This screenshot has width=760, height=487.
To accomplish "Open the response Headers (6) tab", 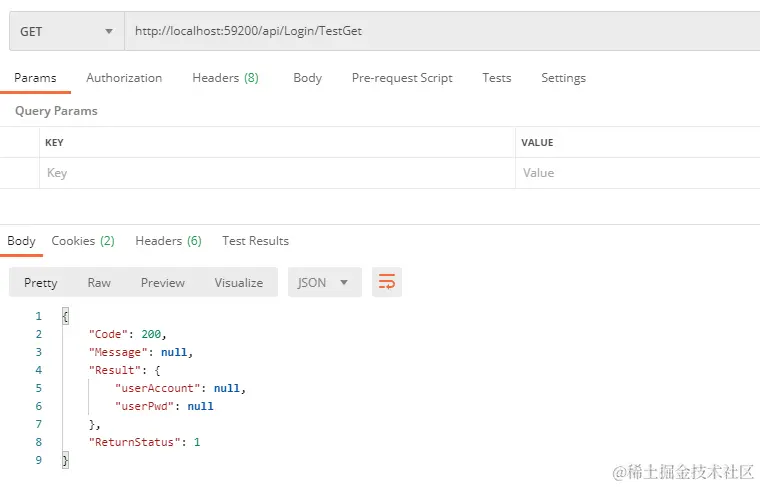I will pos(168,241).
